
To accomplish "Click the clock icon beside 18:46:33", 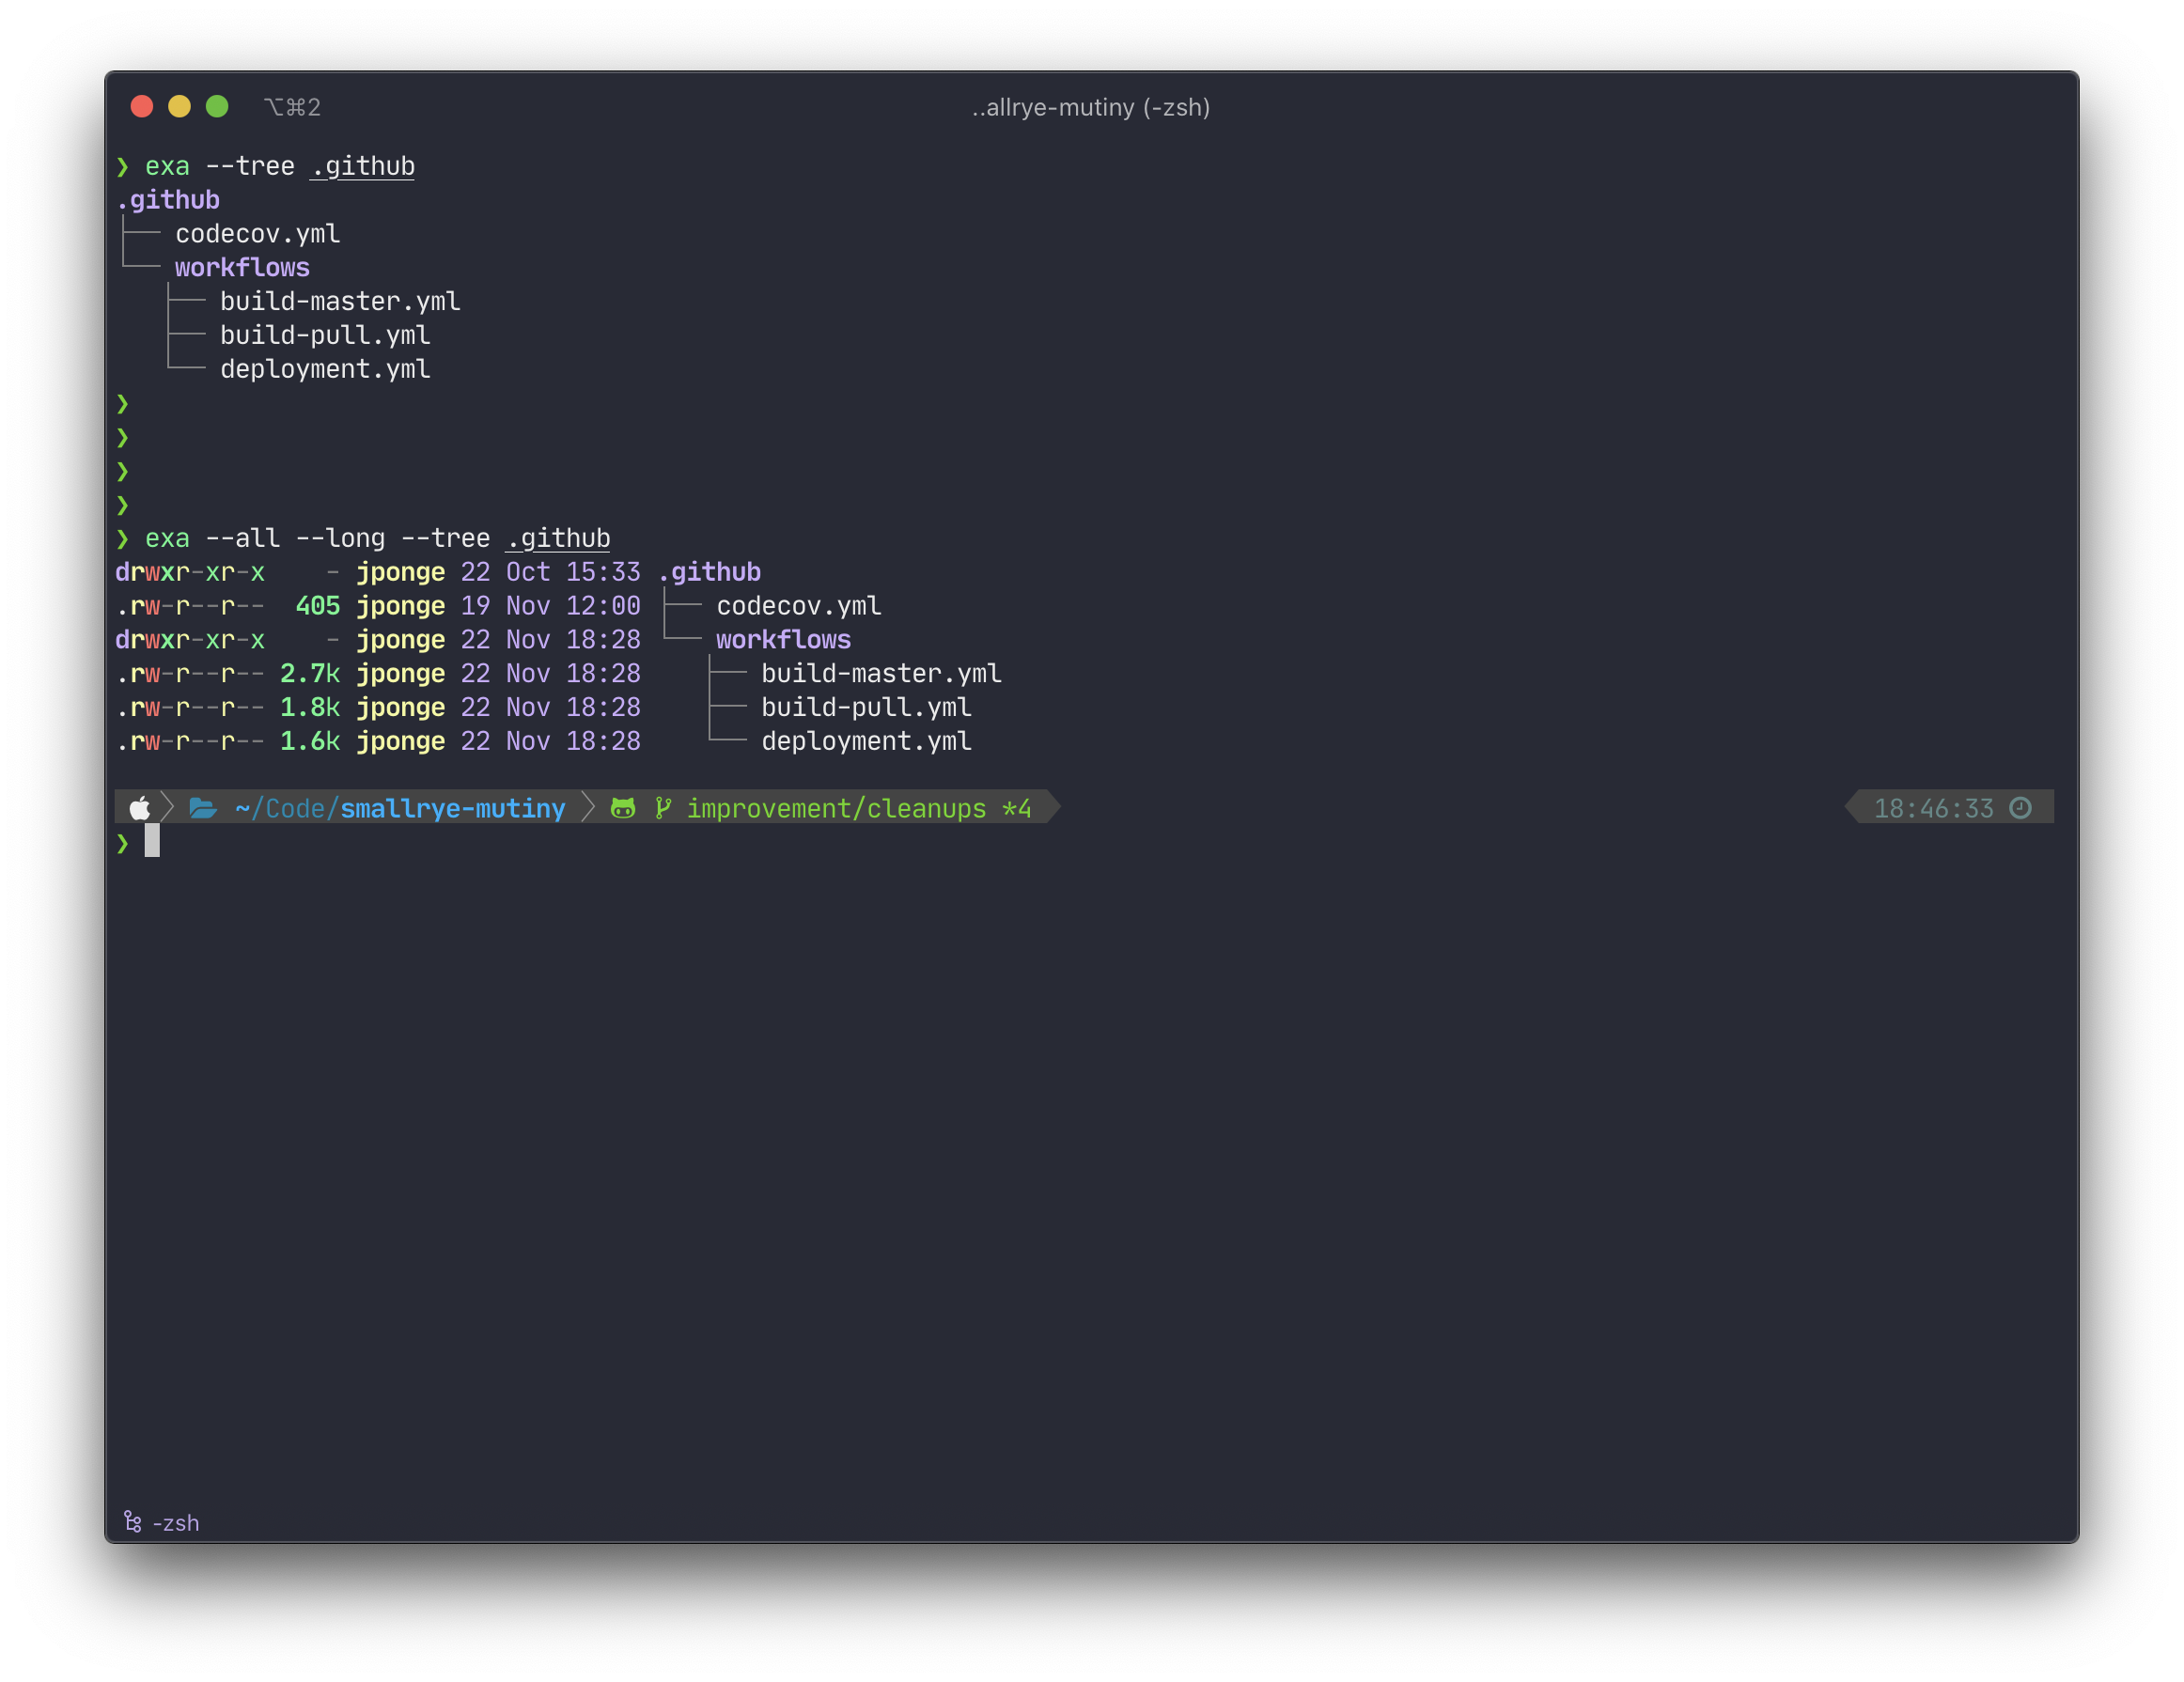I will pyautogui.click(x=2020, y=808).
